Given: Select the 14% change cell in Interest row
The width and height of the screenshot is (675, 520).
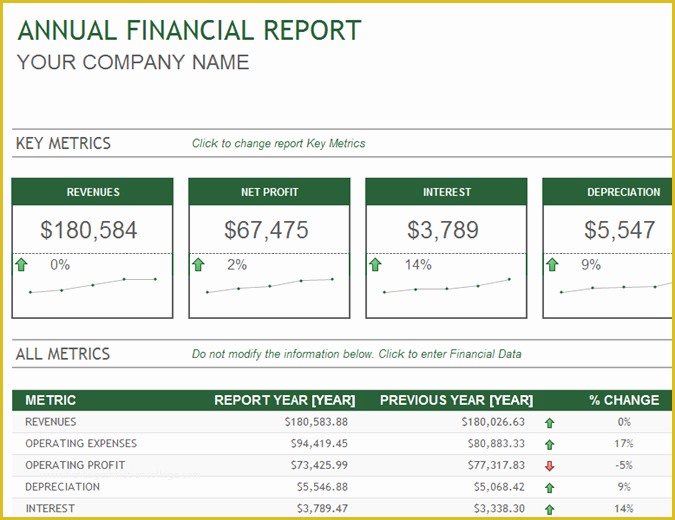Looking at the screenshot, I should click(x=624, y=508).
